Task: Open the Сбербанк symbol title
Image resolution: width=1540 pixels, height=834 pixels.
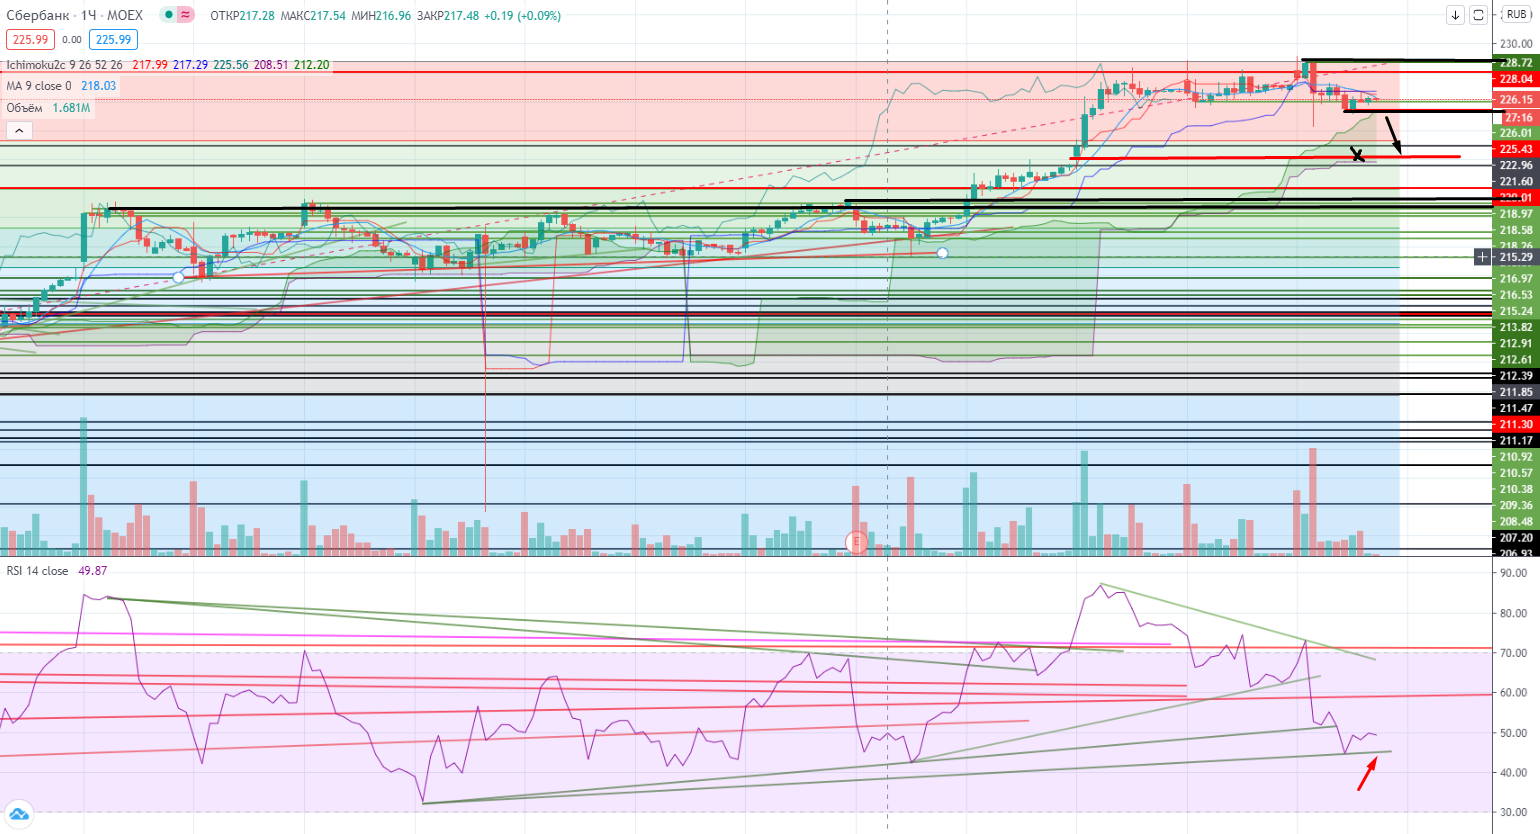Action: pos(74,15)
